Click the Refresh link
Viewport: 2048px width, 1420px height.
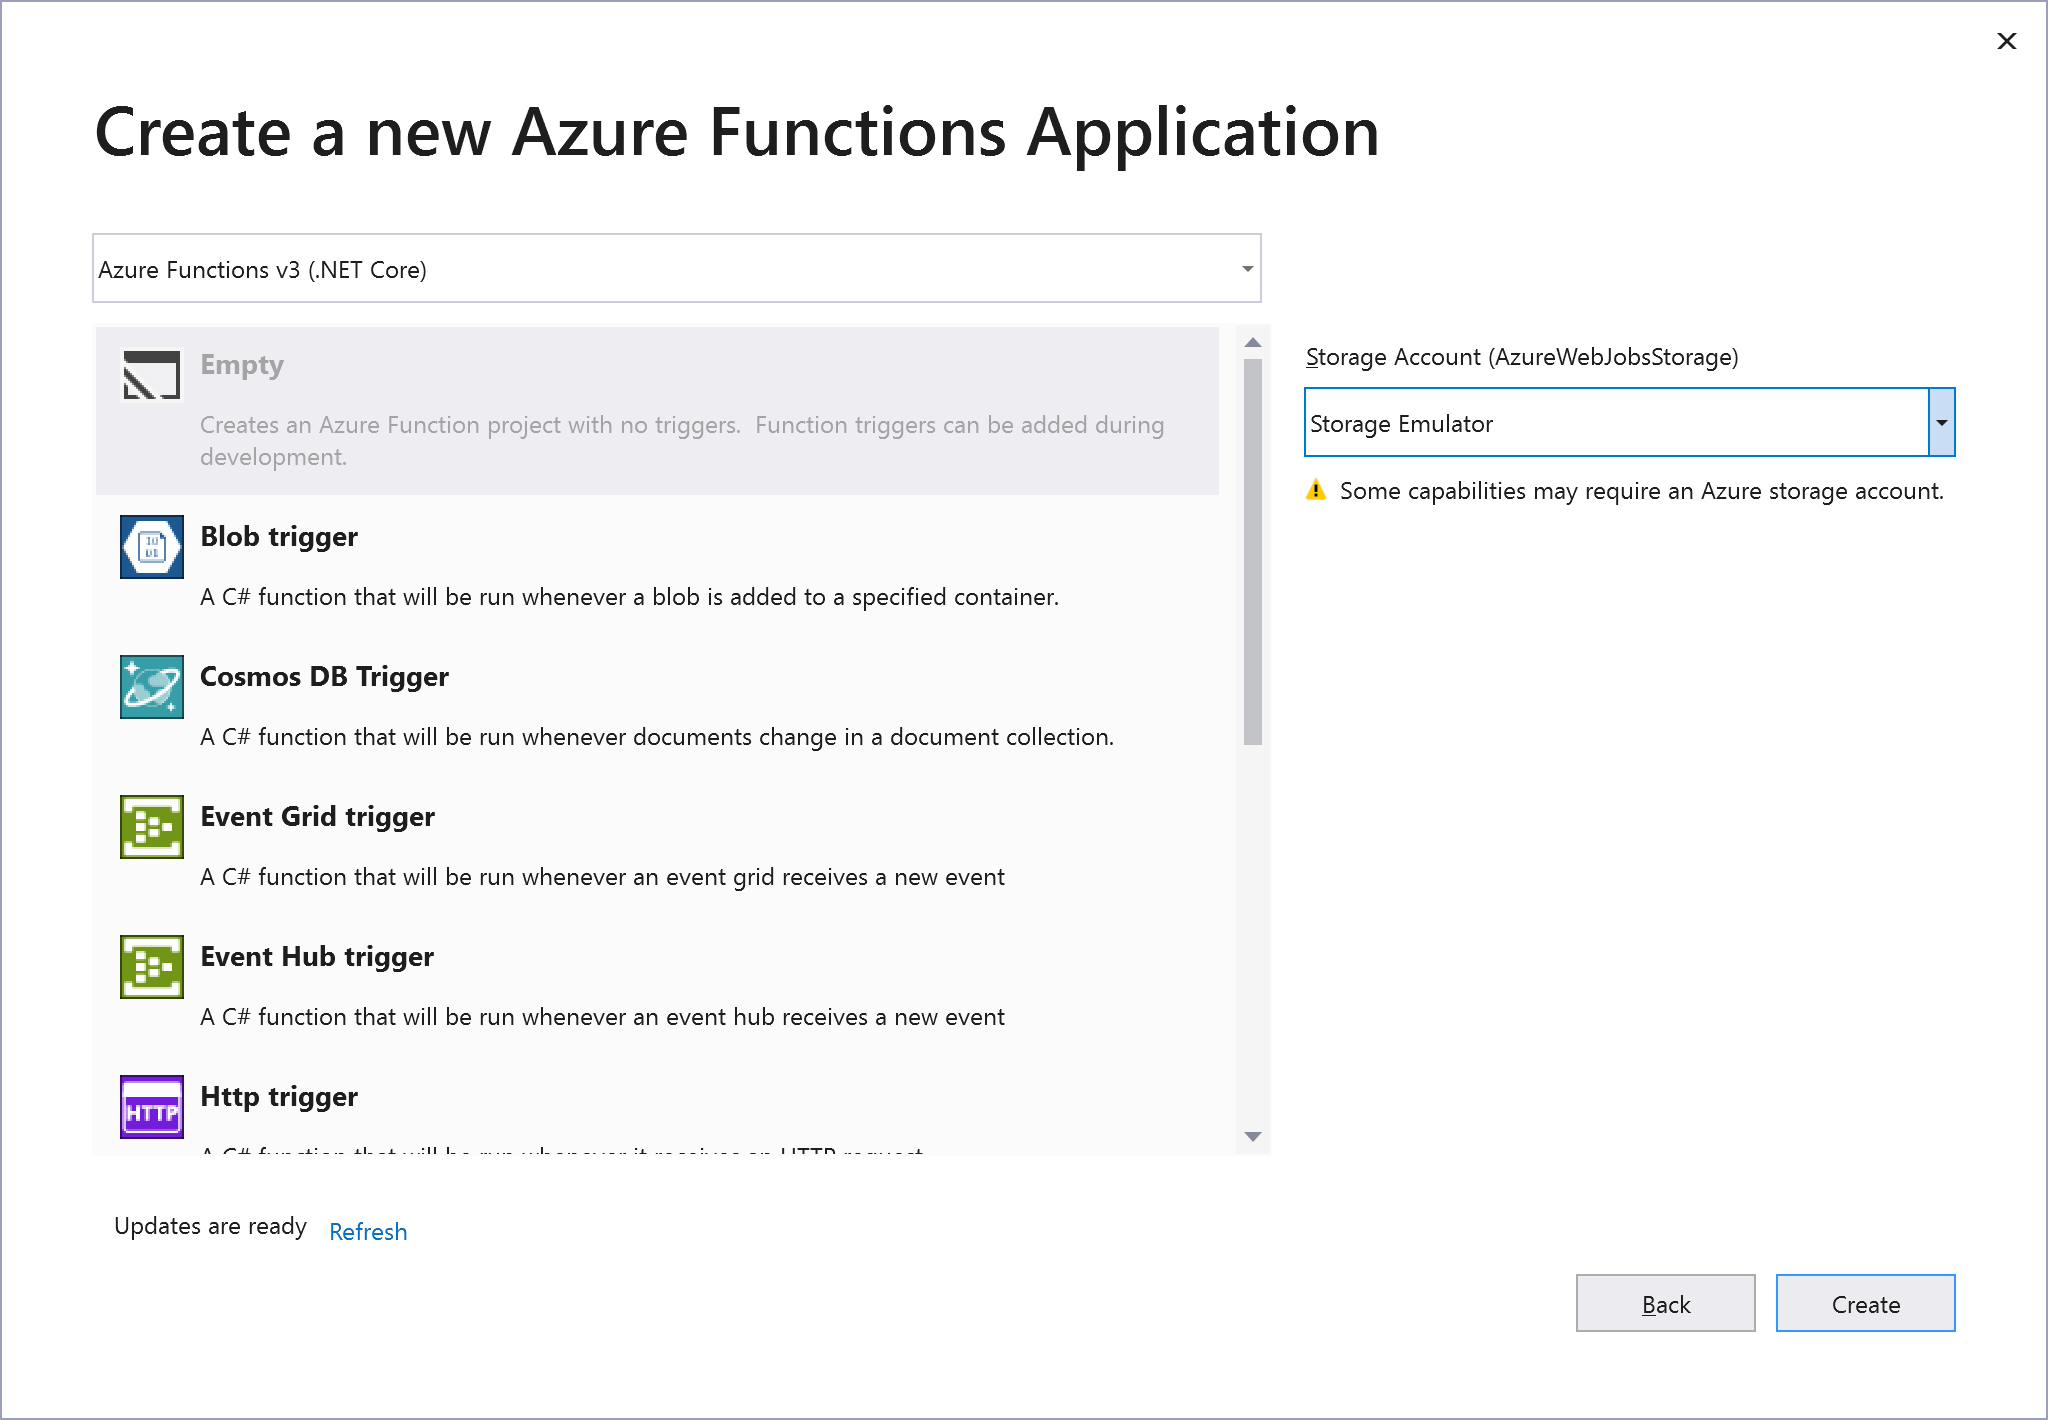pyautogui.click(x=368, y=1231)
